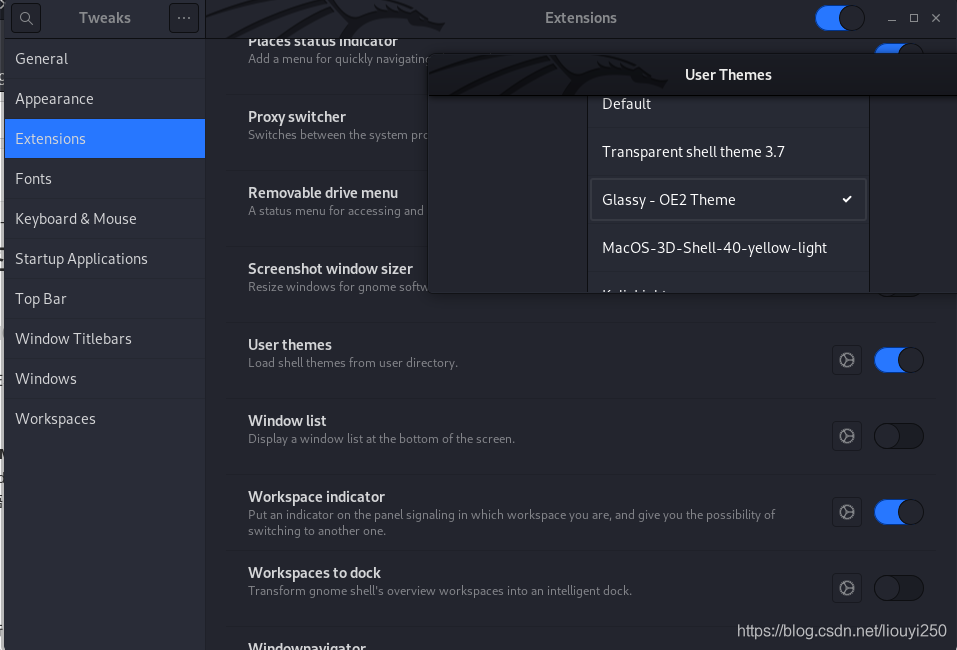This screenshot has height=650, width=957.
Task: Open Window list extension settings gear
Action: 847,436
